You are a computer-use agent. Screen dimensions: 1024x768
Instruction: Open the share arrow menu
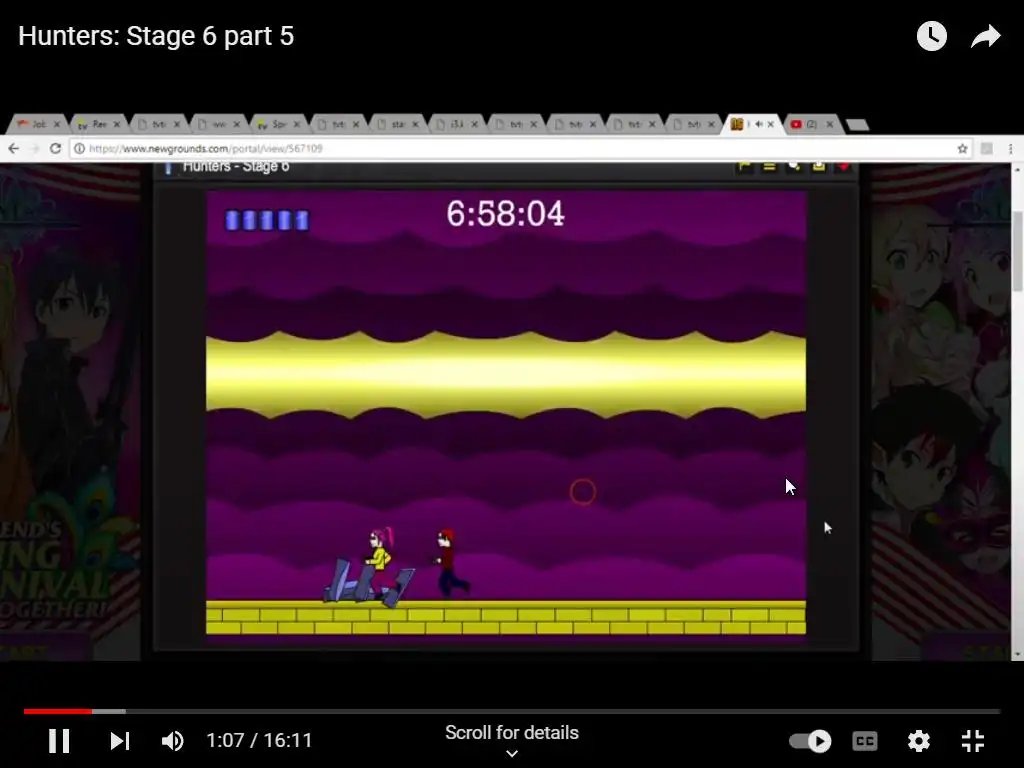[985, 36]
